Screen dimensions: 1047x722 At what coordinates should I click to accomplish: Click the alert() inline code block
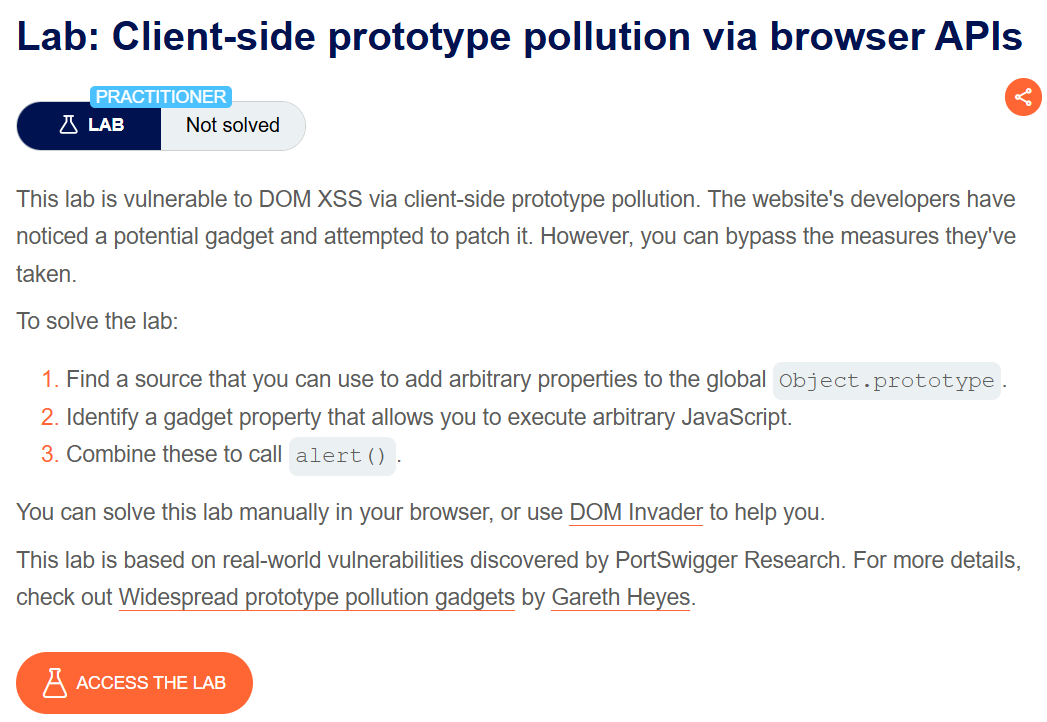[341, 455]
